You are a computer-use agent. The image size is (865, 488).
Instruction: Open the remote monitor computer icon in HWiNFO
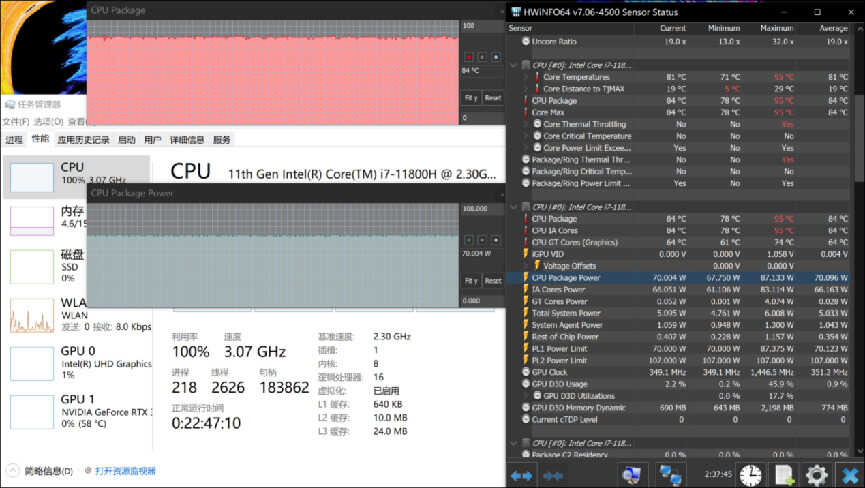[x=632, y=475]
